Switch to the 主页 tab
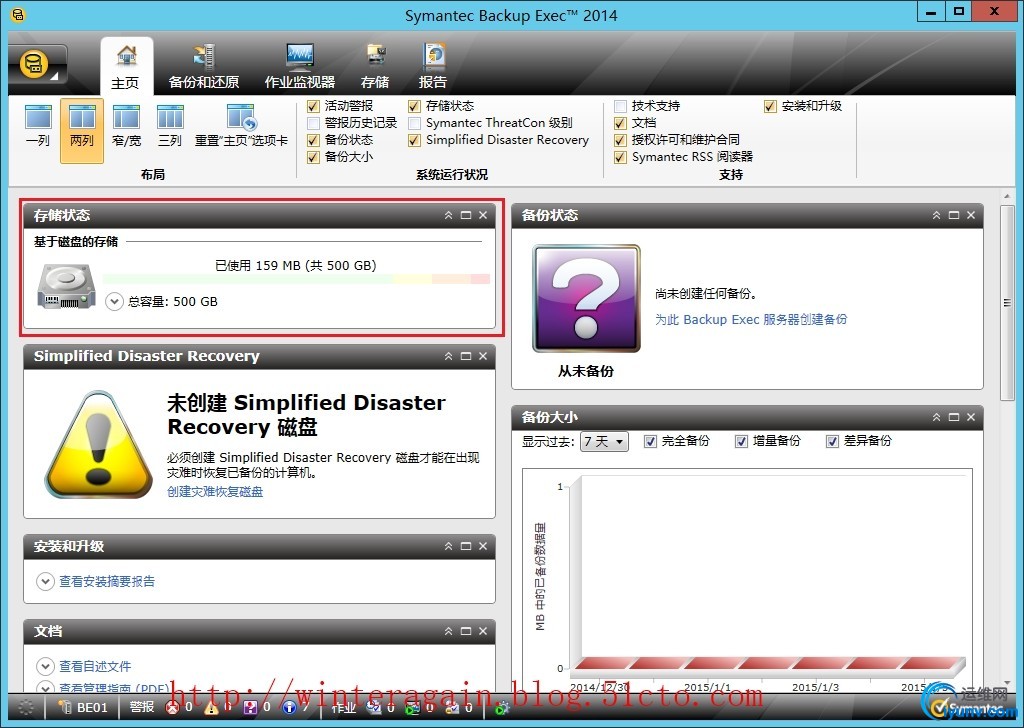The height and width of the screenshot is (728, 1024). pos(126,66)
